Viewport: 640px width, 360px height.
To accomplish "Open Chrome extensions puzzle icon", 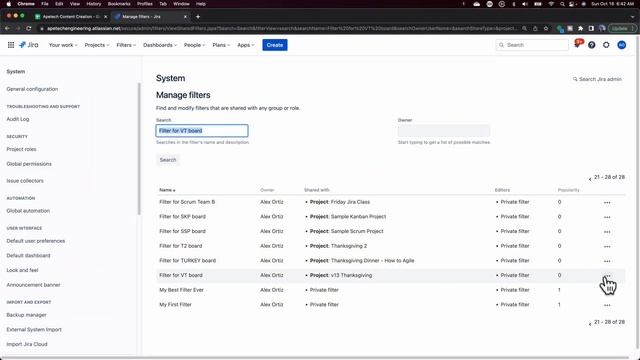I will coord(580,28).
